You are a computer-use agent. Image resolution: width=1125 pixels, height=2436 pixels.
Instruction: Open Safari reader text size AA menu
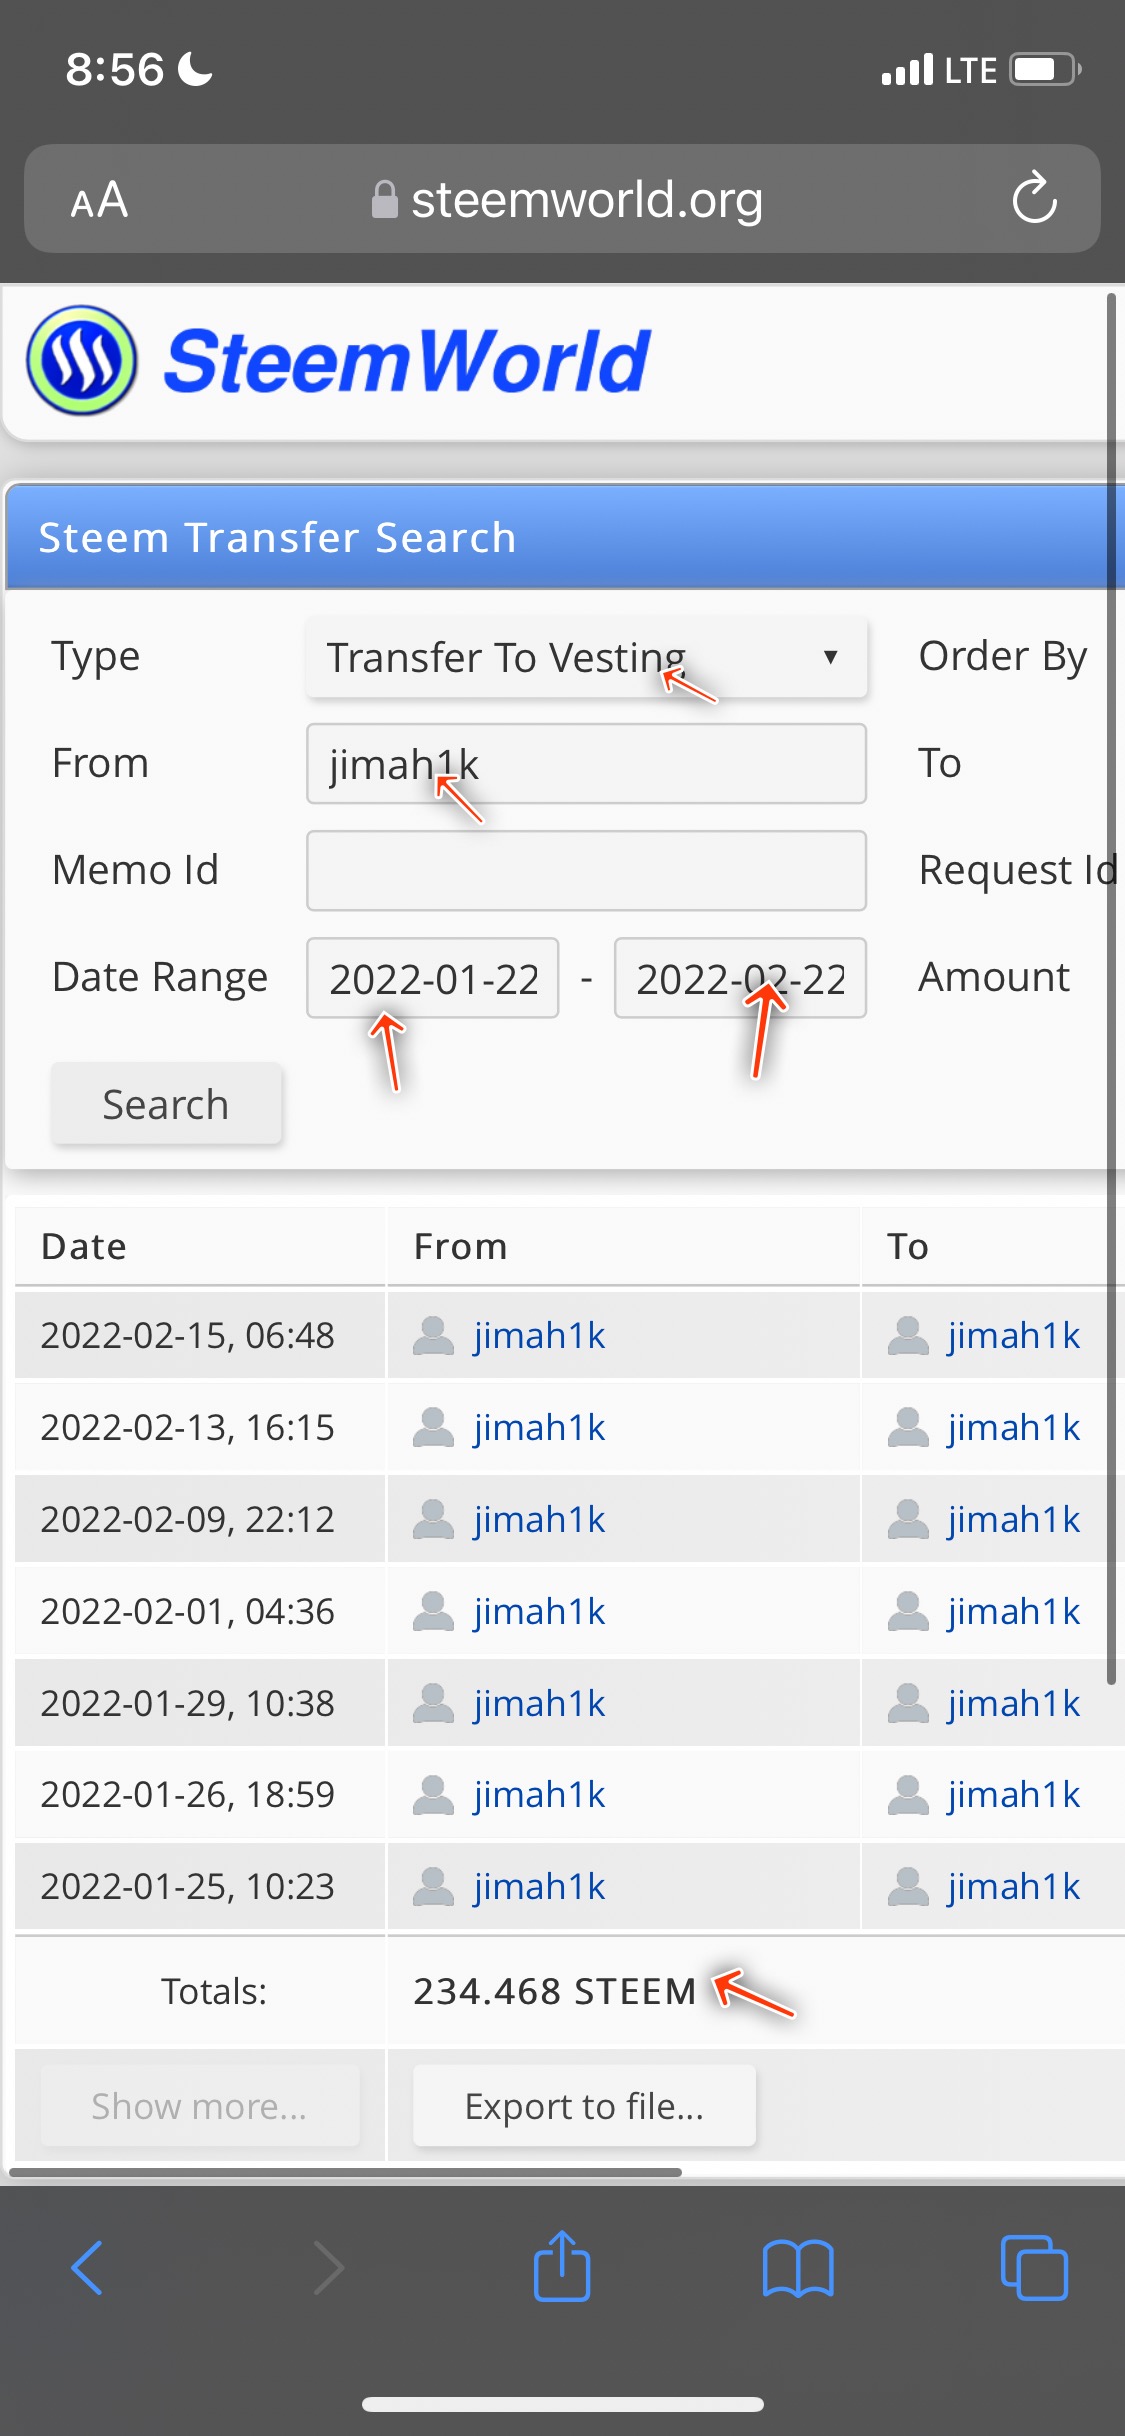click(99, 200)
